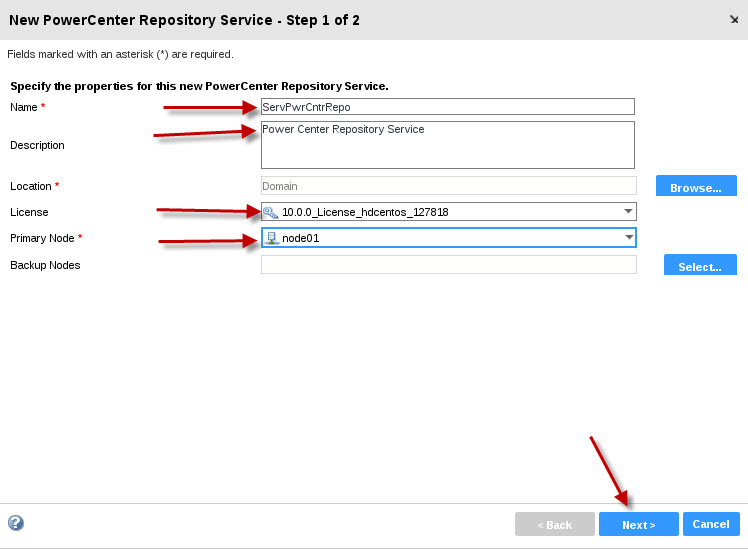The image size is (748, 549).
Task: Click the Select... button for Backup Nodes
Action: click(x=700, y=265)
